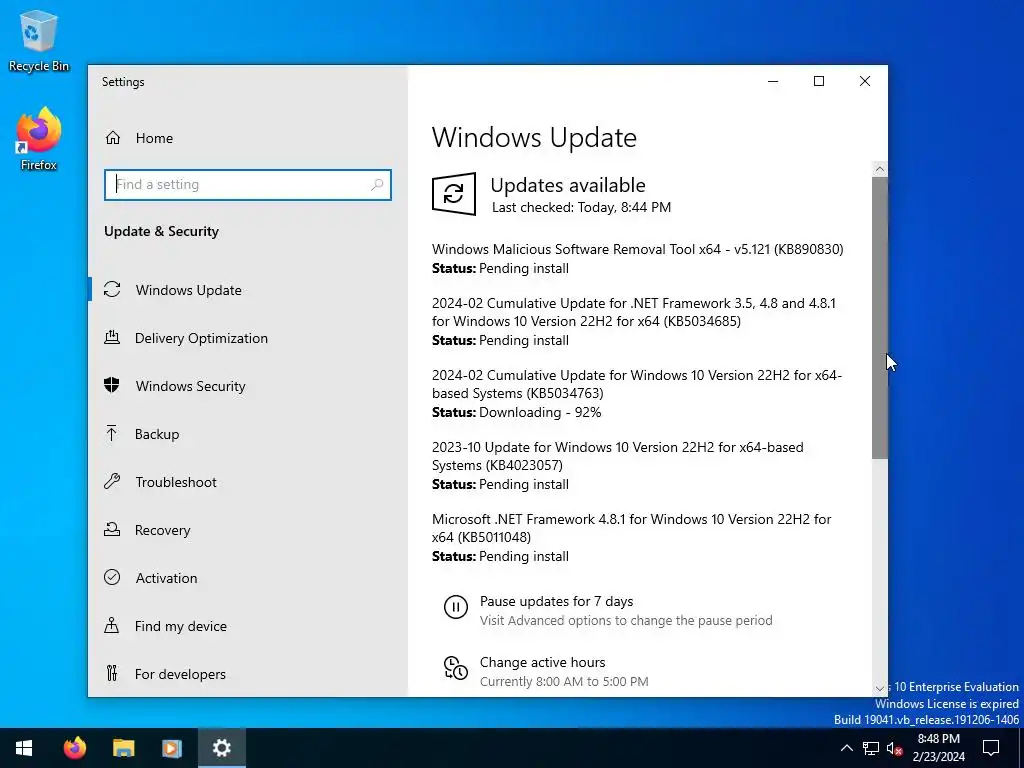Click the muted volume tray icon
Image resolution: width=1024 pixels, height=768 pixels.
point(895,748)
